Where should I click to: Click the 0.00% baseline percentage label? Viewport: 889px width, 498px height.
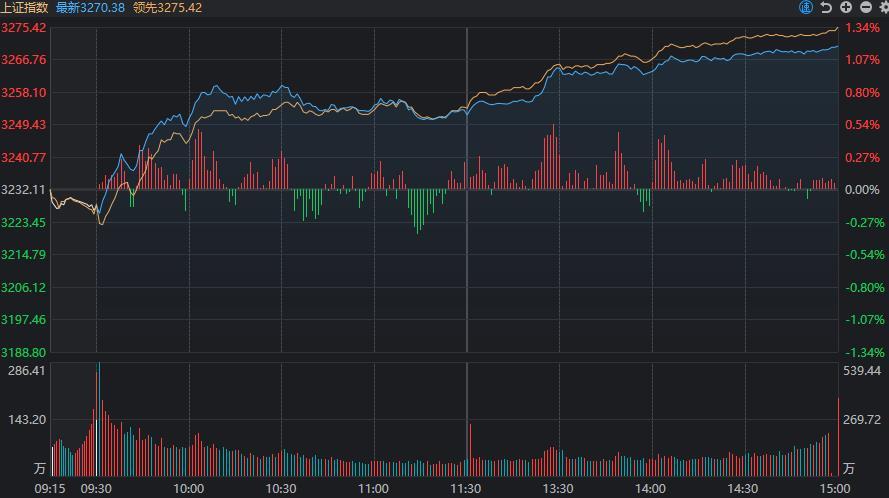[x=862, y=190]
